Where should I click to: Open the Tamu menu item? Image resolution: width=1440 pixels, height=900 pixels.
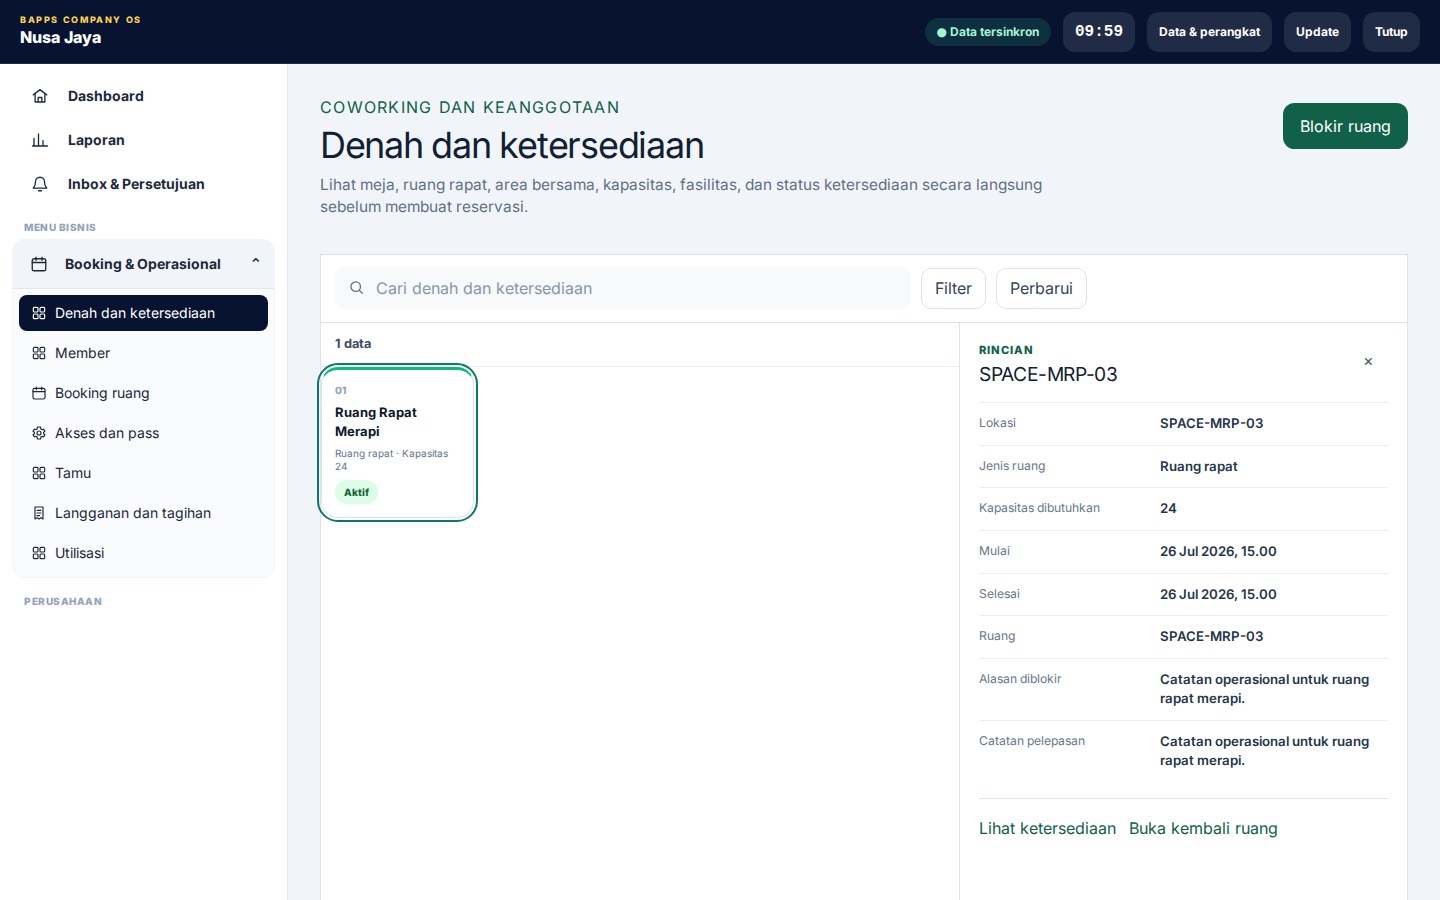pyautogui.click(x=144, y=473)
